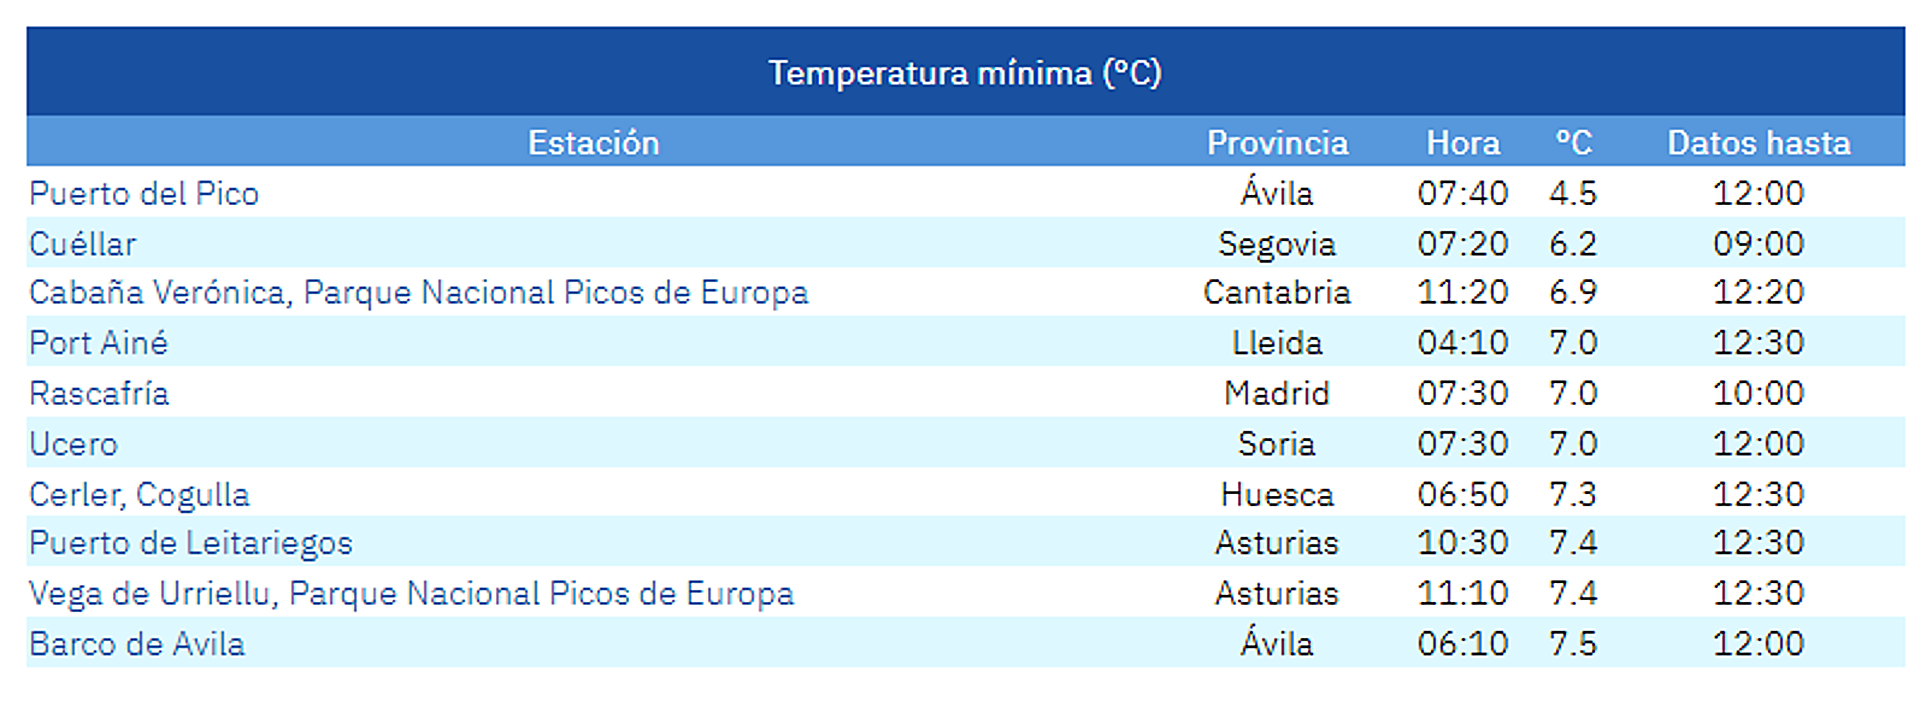Click the Temperatura mínima table title
The height and width of the screenshot is (713, 1920).
click(965, 73)
